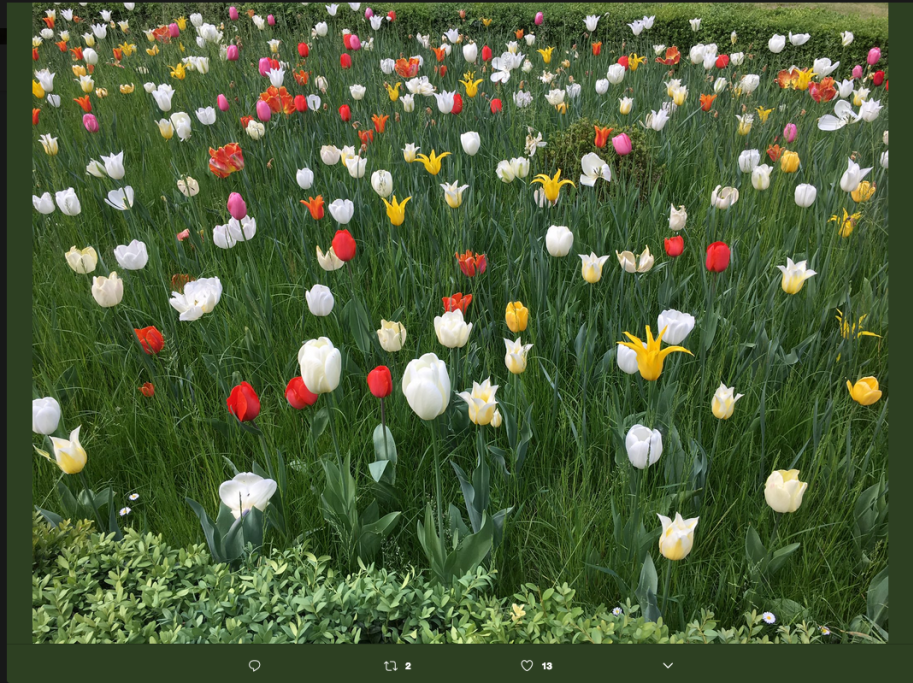Click the pink tulip in the left-middle of the photo

coord(236,205)
